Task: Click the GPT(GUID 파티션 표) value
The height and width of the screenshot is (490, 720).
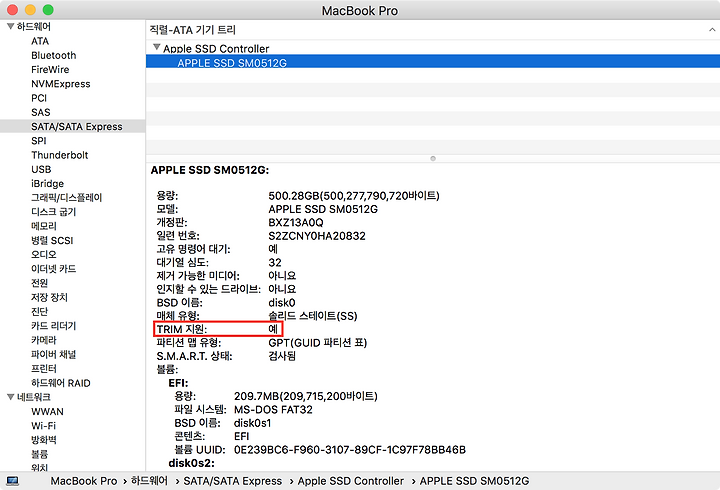Action: tap(317, 343)
